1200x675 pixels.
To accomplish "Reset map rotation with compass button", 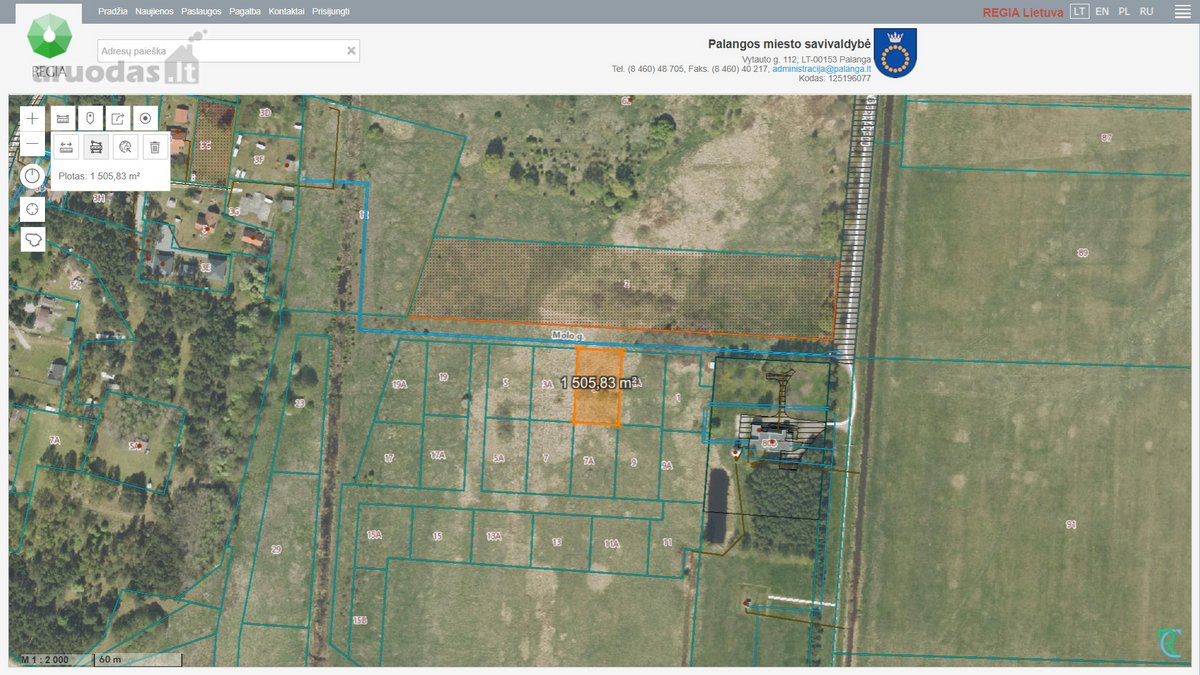I will coord(33,176).
